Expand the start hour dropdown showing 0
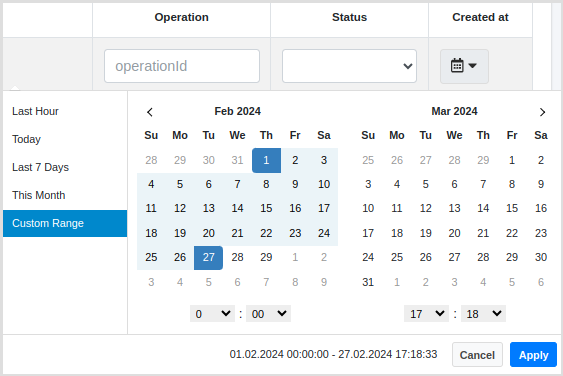Viewport: 563px width, 376px height. click(x=212, y=314)
